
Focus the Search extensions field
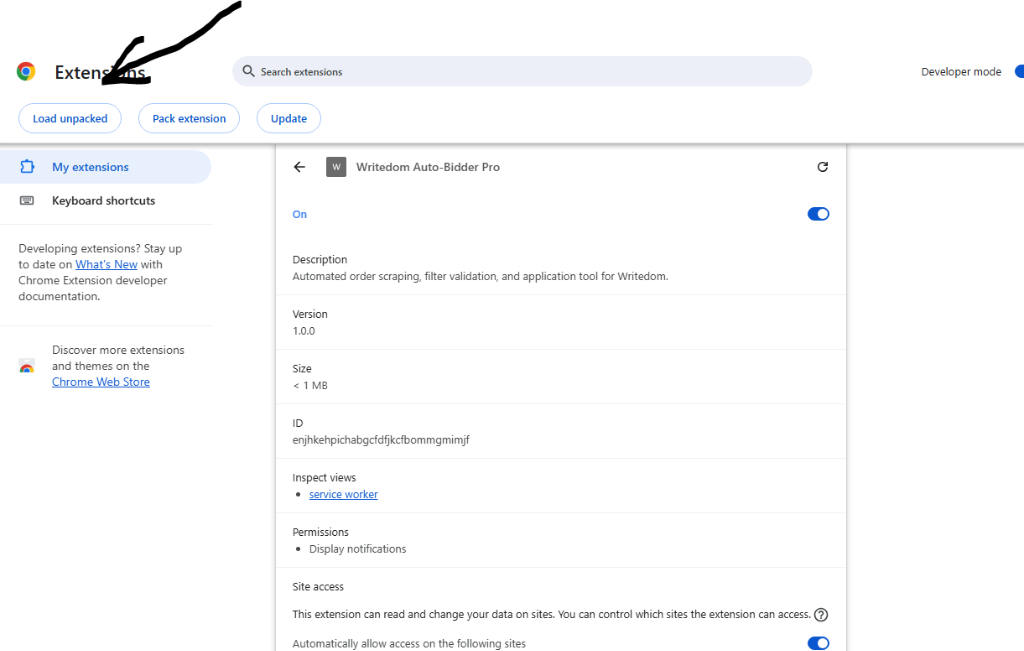coord(522,71)
